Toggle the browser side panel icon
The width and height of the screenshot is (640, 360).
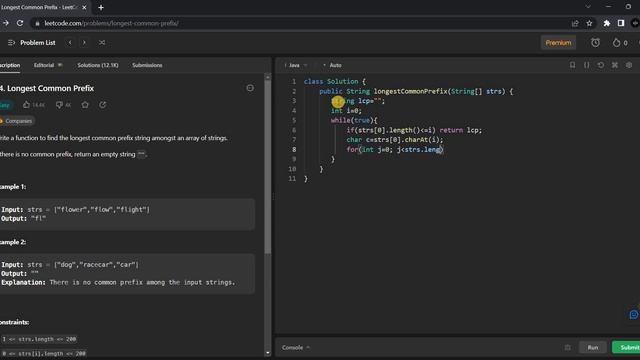click(621, 23)
